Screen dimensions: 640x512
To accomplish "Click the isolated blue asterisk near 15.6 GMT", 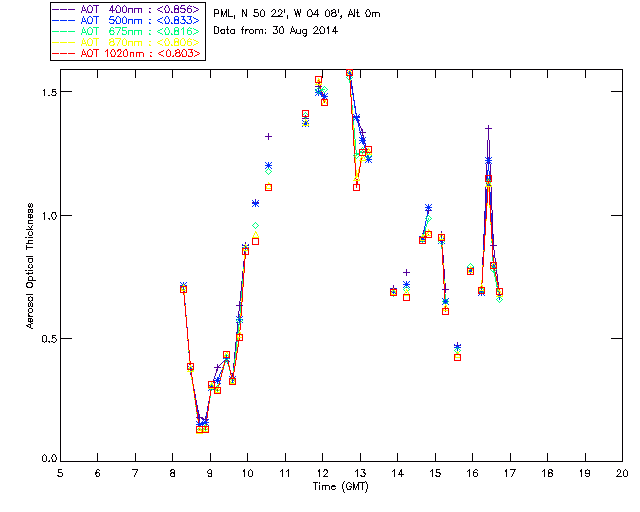I will pyautogui.click(x=457, y=347).
